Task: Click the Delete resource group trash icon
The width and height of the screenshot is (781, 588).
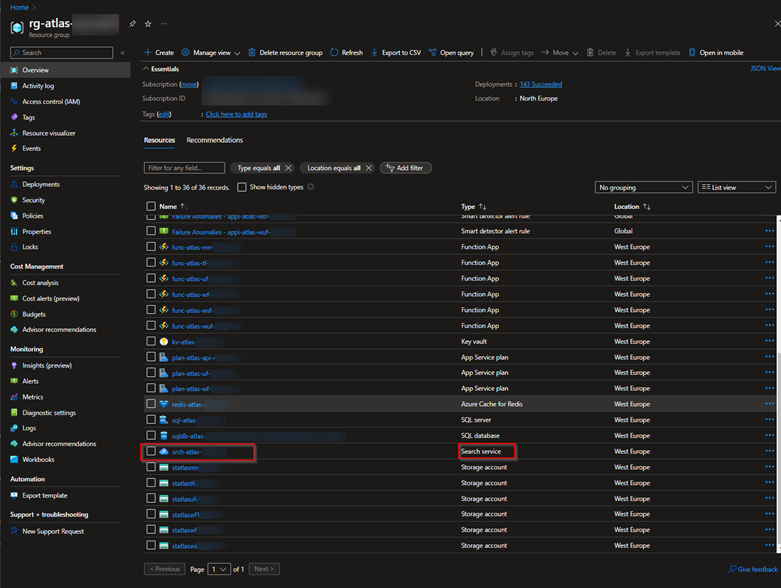Action: tap(251, 52)
